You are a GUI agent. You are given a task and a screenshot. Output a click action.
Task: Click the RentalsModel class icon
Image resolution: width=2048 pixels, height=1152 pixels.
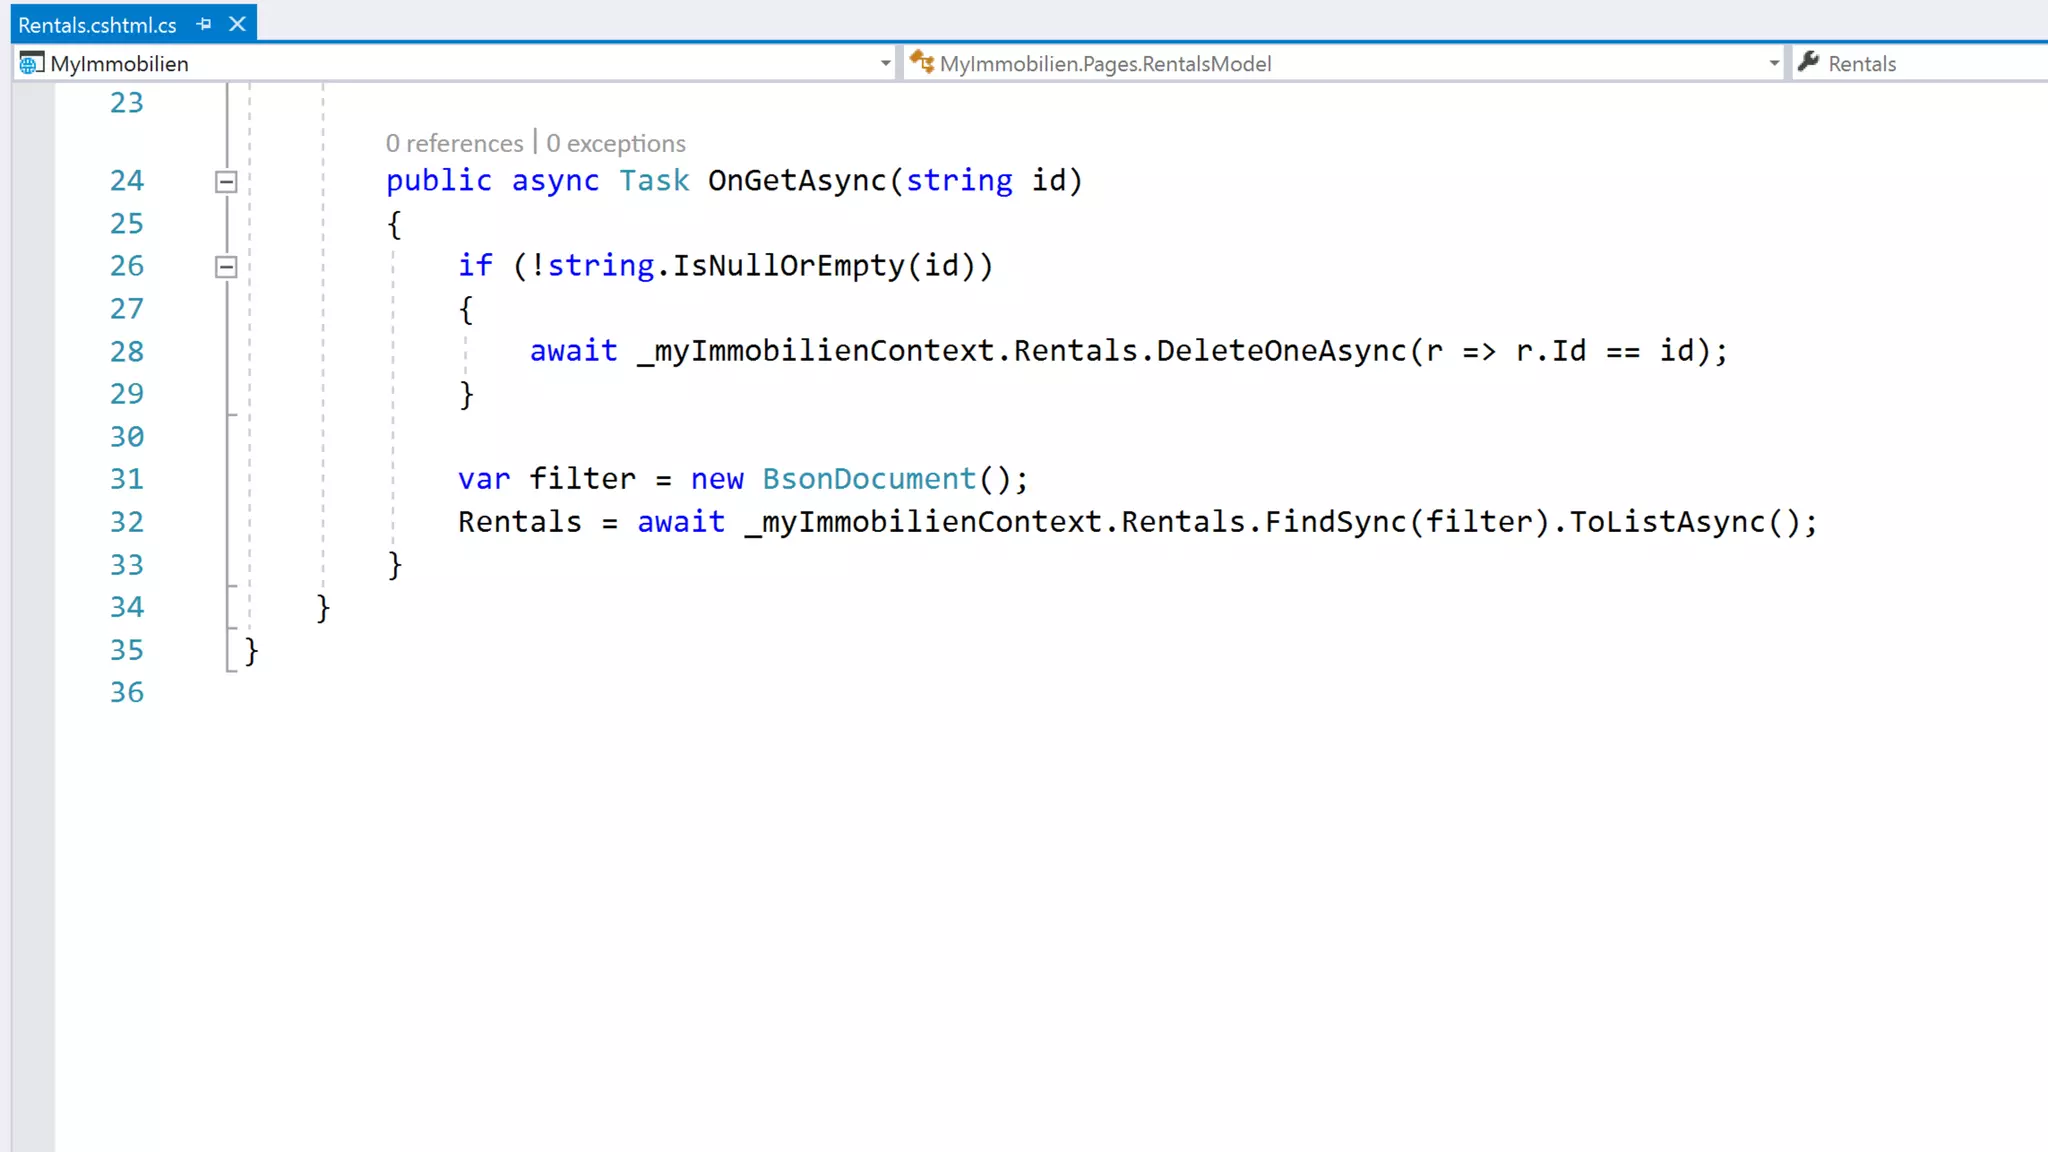pos(922,63)
